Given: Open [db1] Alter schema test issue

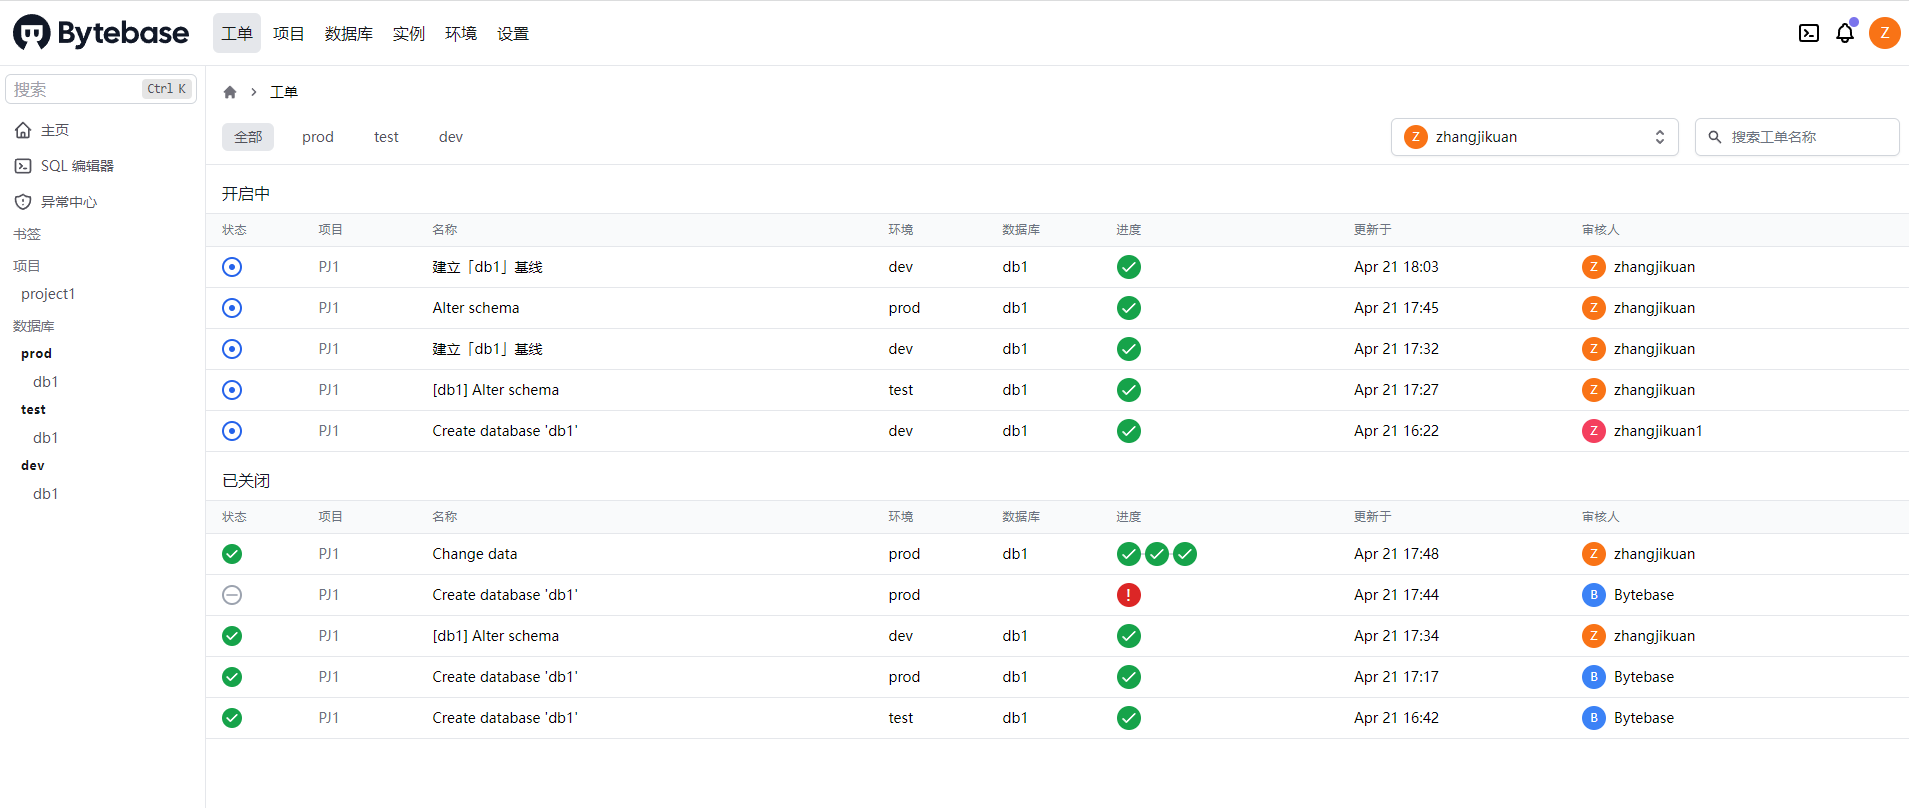Looking at the screenshot, I should click(x=496, y=390).
